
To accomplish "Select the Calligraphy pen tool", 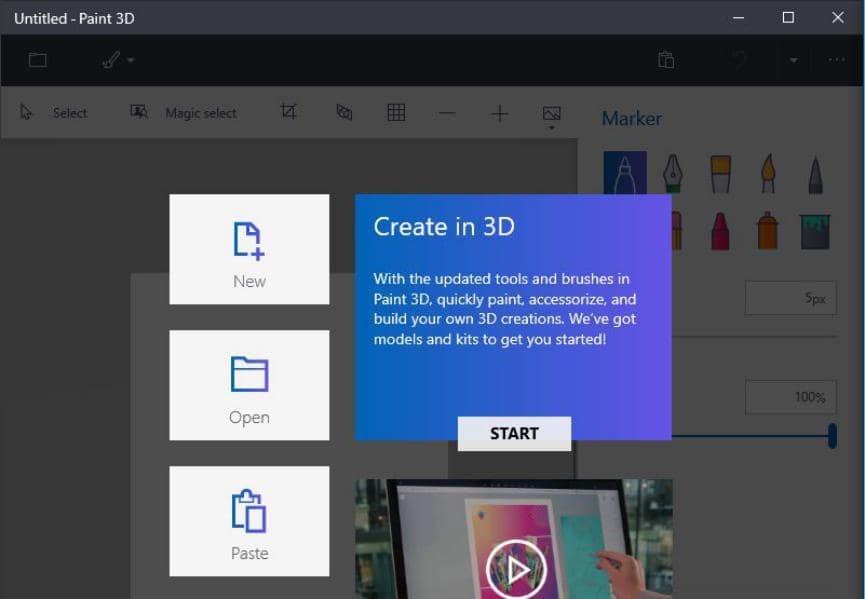I will click(x=672, y=170).
